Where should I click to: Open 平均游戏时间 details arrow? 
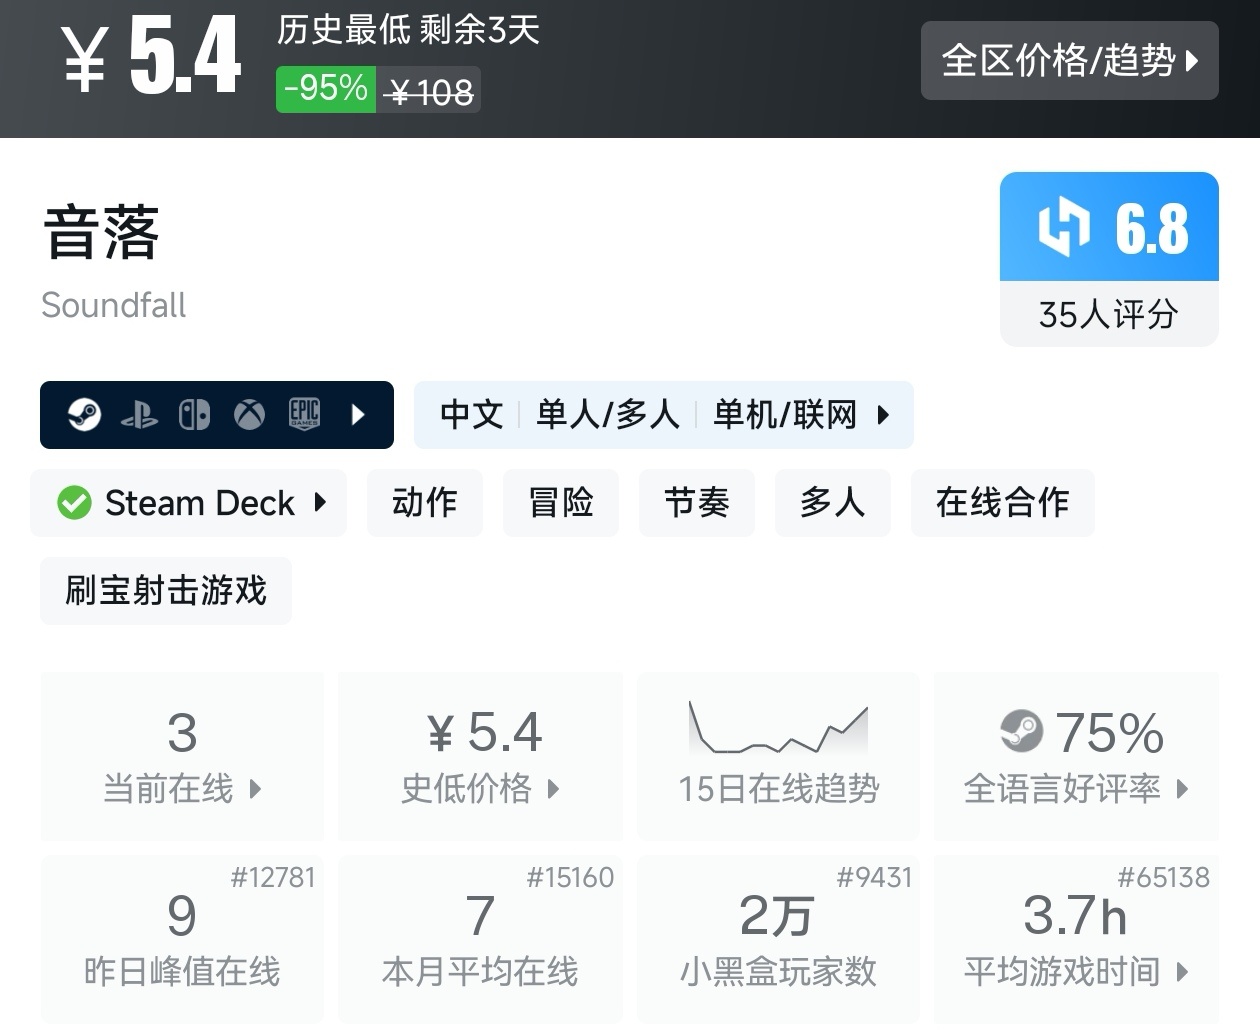1183,971
